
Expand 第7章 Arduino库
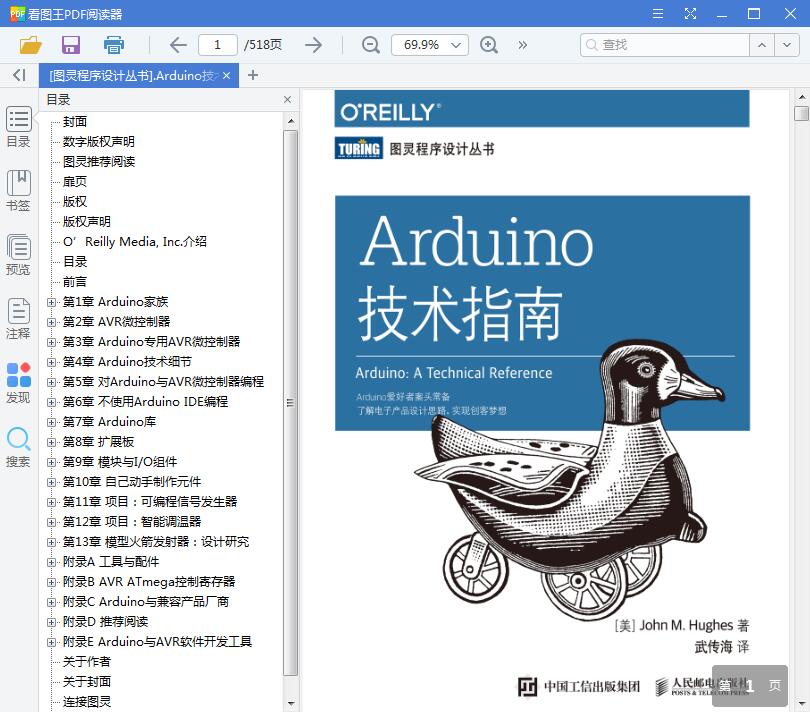[51, 422]
